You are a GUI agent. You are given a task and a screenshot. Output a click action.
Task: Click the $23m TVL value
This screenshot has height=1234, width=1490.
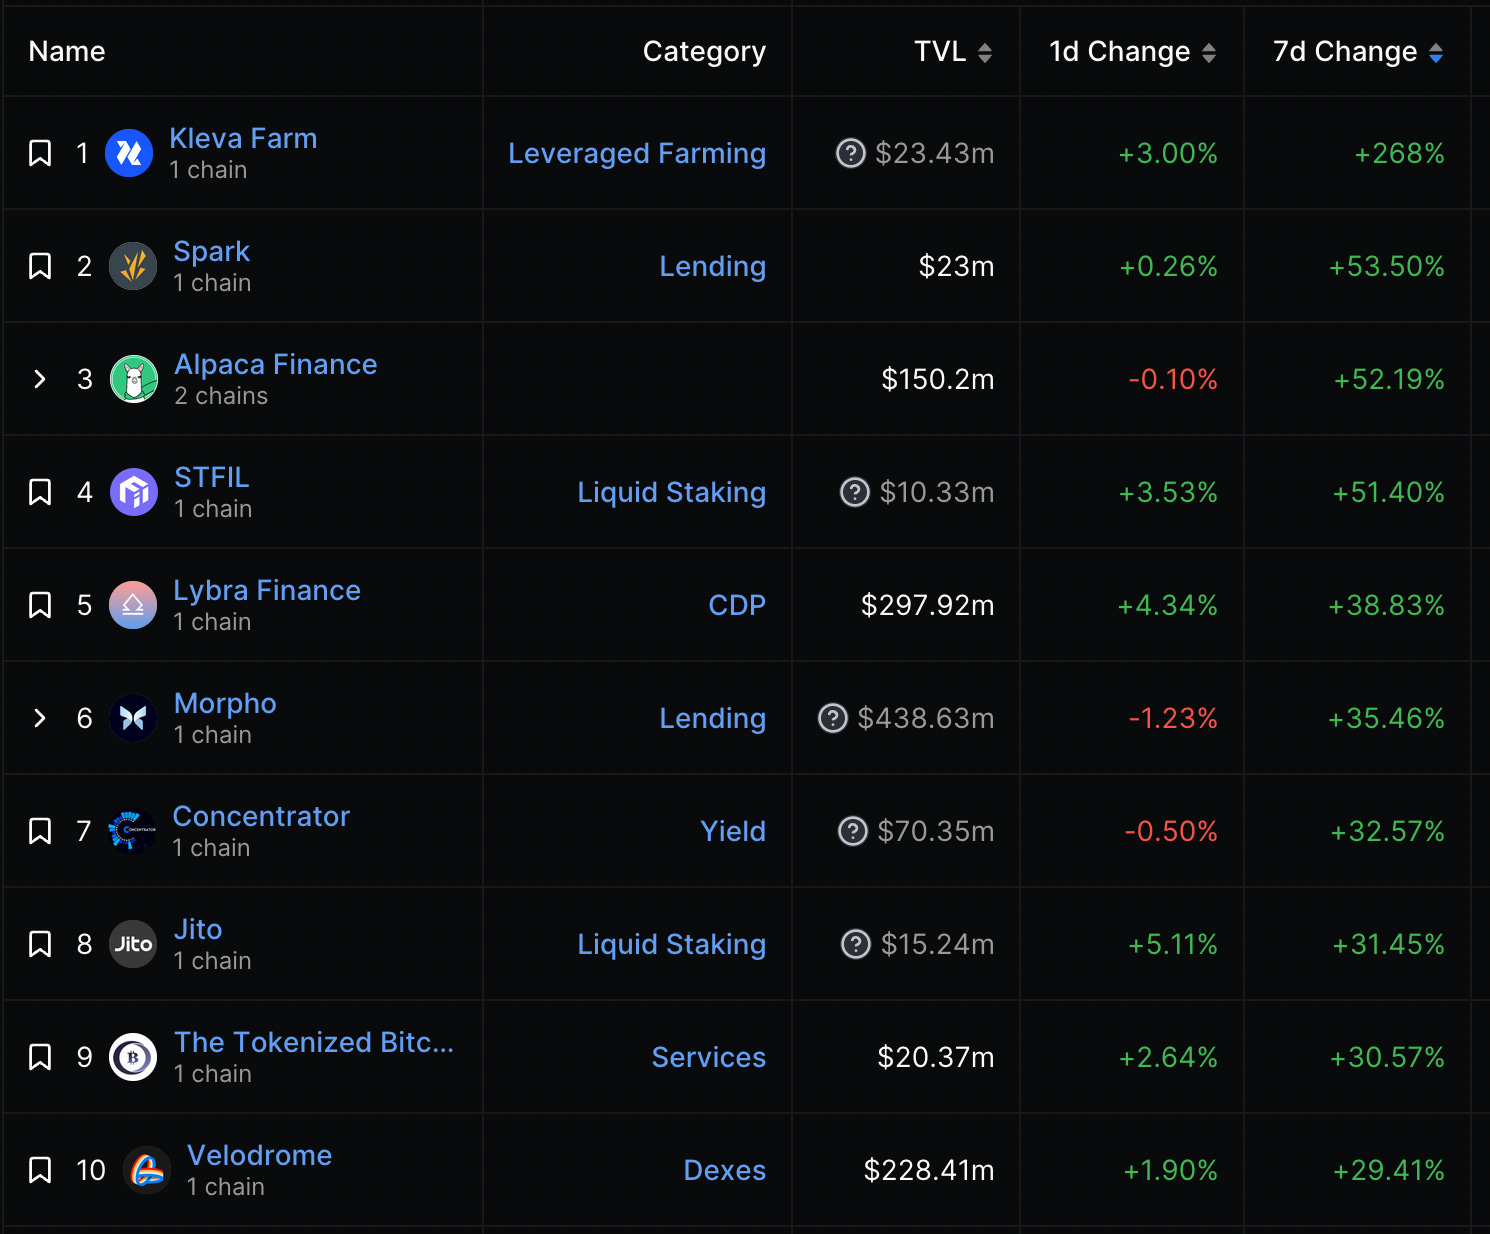(957, 266)
